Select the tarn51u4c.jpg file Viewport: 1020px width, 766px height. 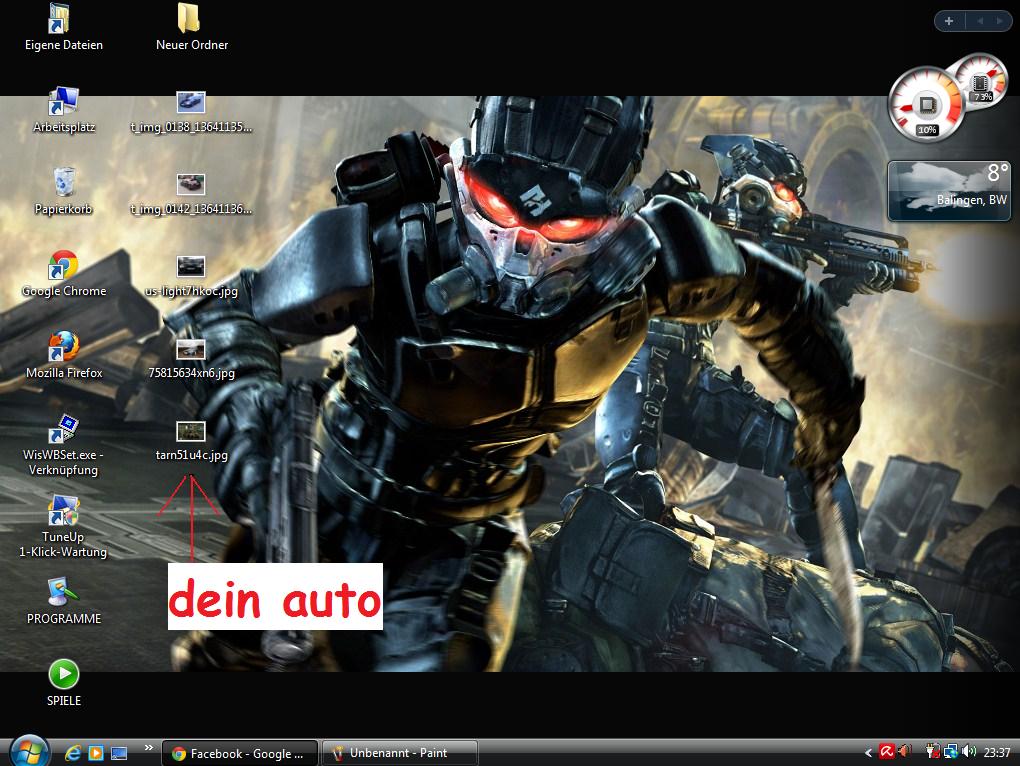coord(191,441)
